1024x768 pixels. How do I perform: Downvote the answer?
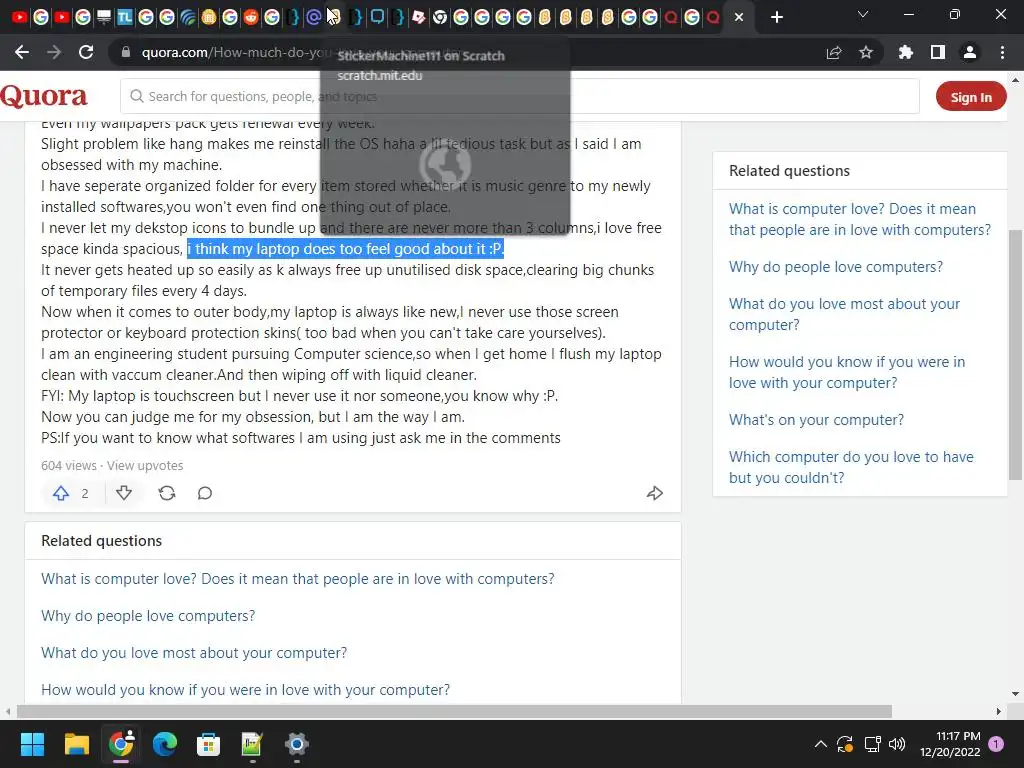[124, 493]
